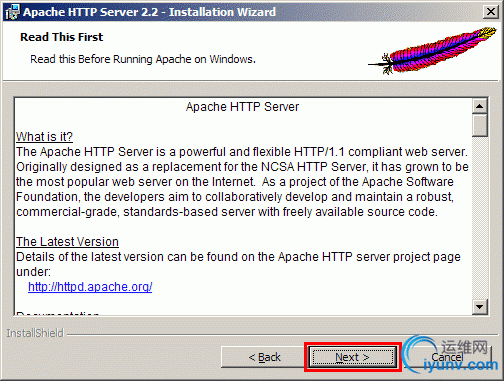Click the vertical scrollbar thumb
This screenshot has width=504, height=381.
coord(480,125)
